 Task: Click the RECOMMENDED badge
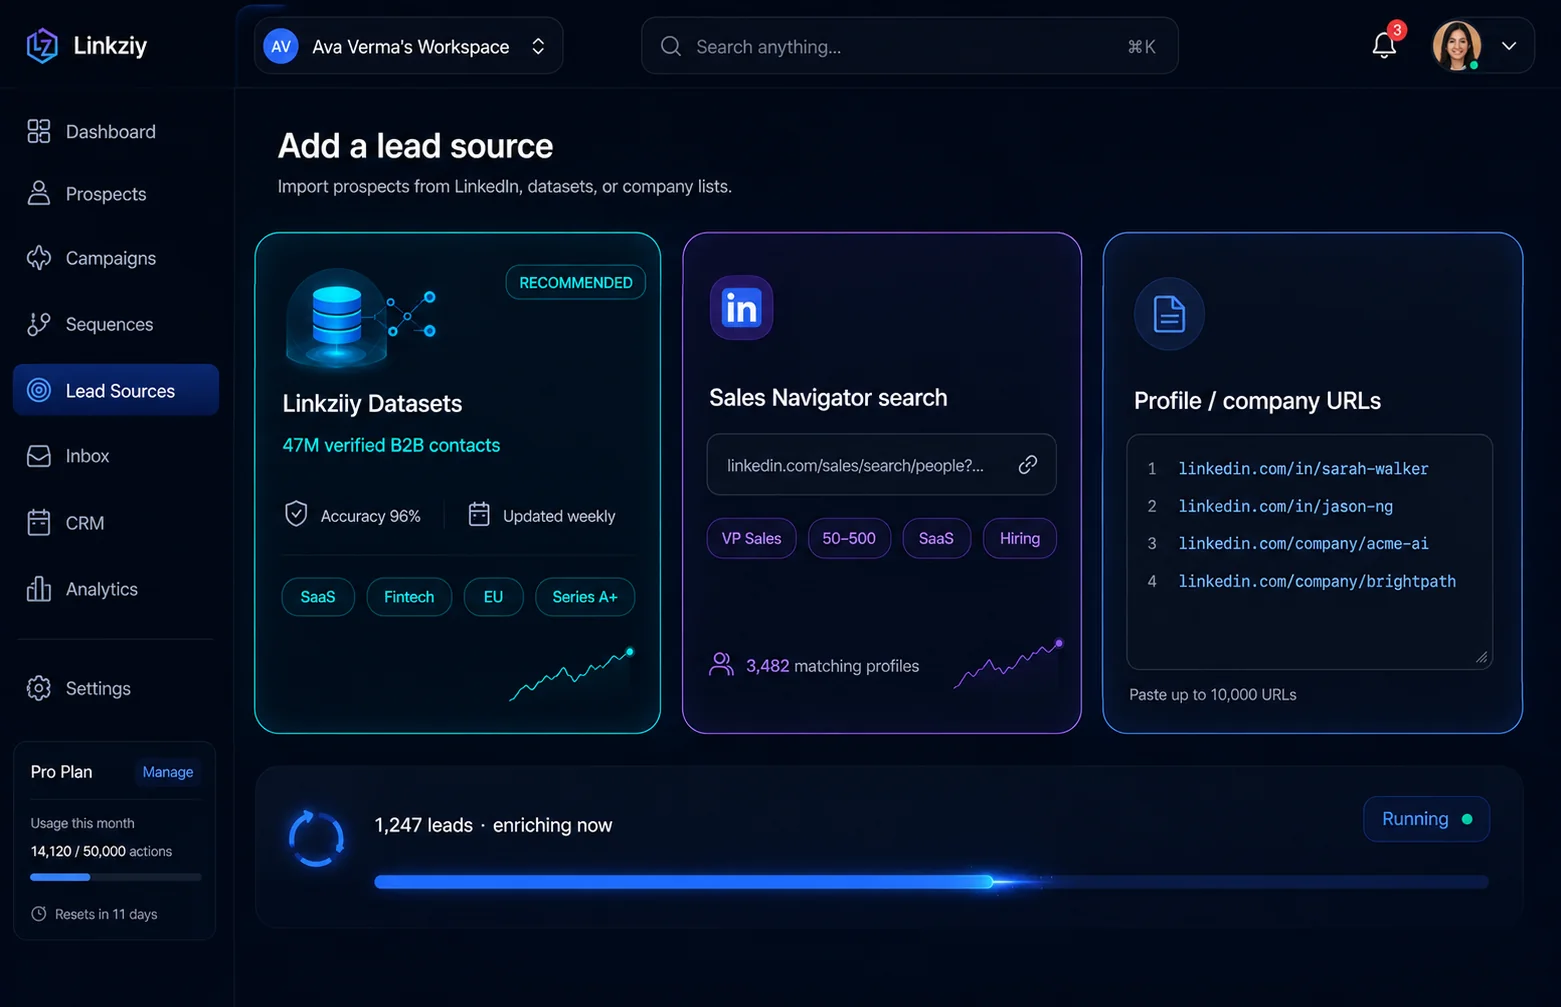[576, 283]
